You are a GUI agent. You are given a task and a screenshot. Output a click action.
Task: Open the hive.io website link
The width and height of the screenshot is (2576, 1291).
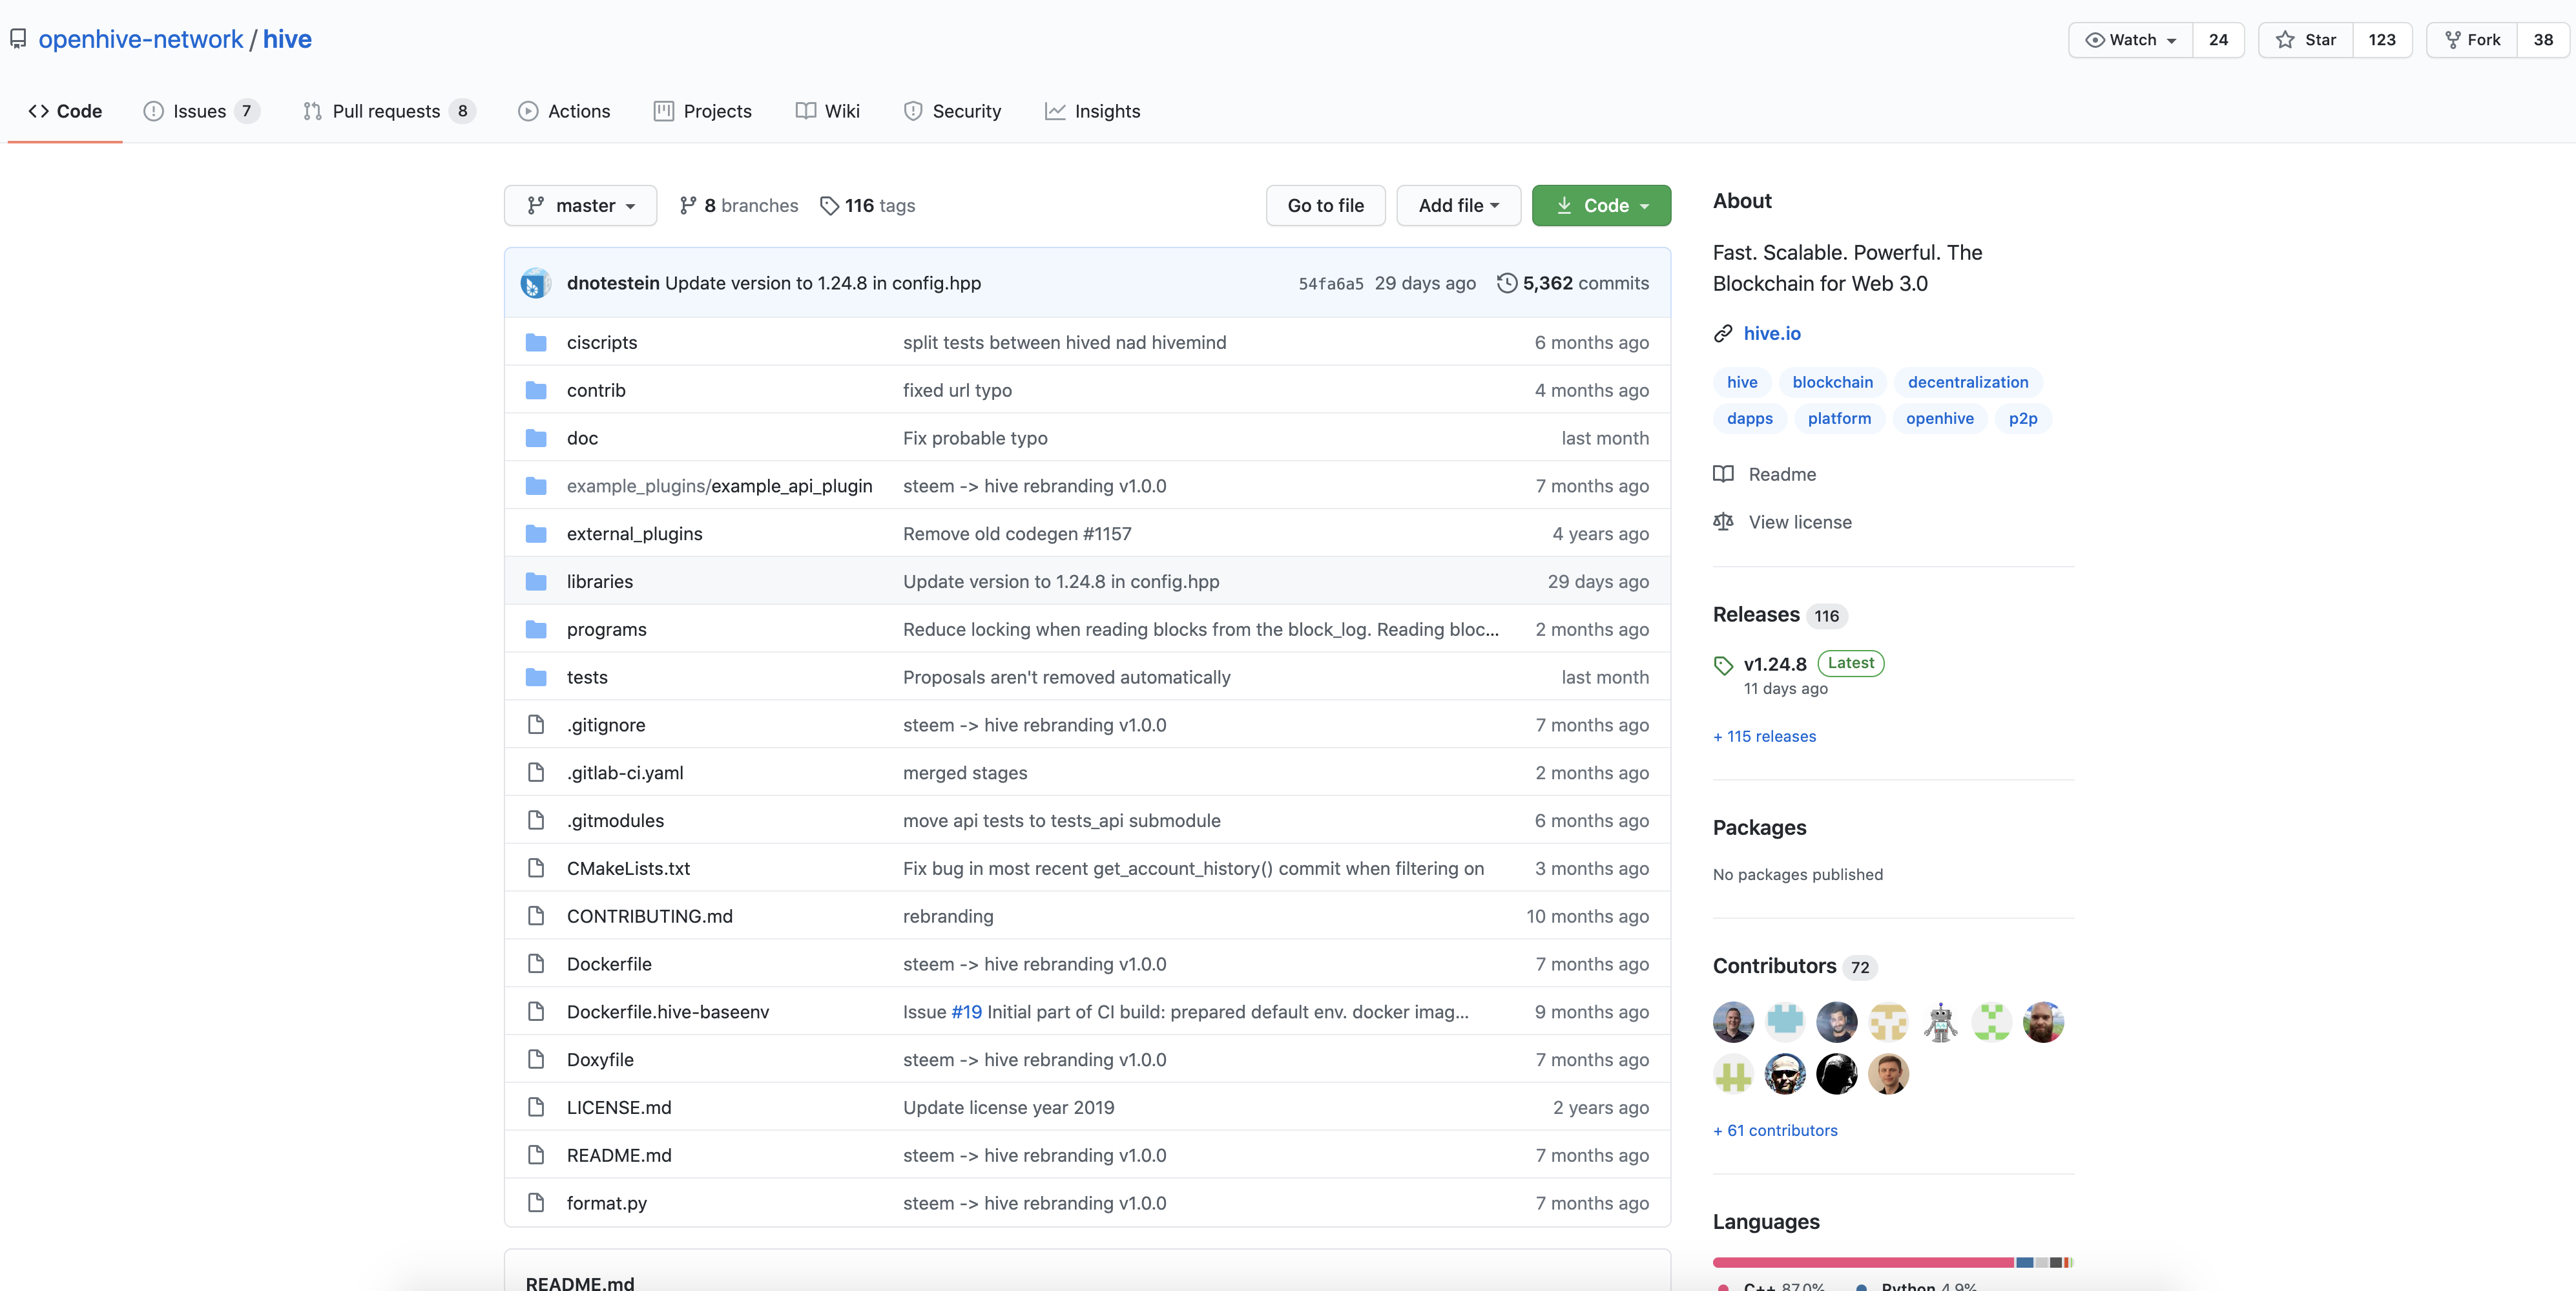1771,333
